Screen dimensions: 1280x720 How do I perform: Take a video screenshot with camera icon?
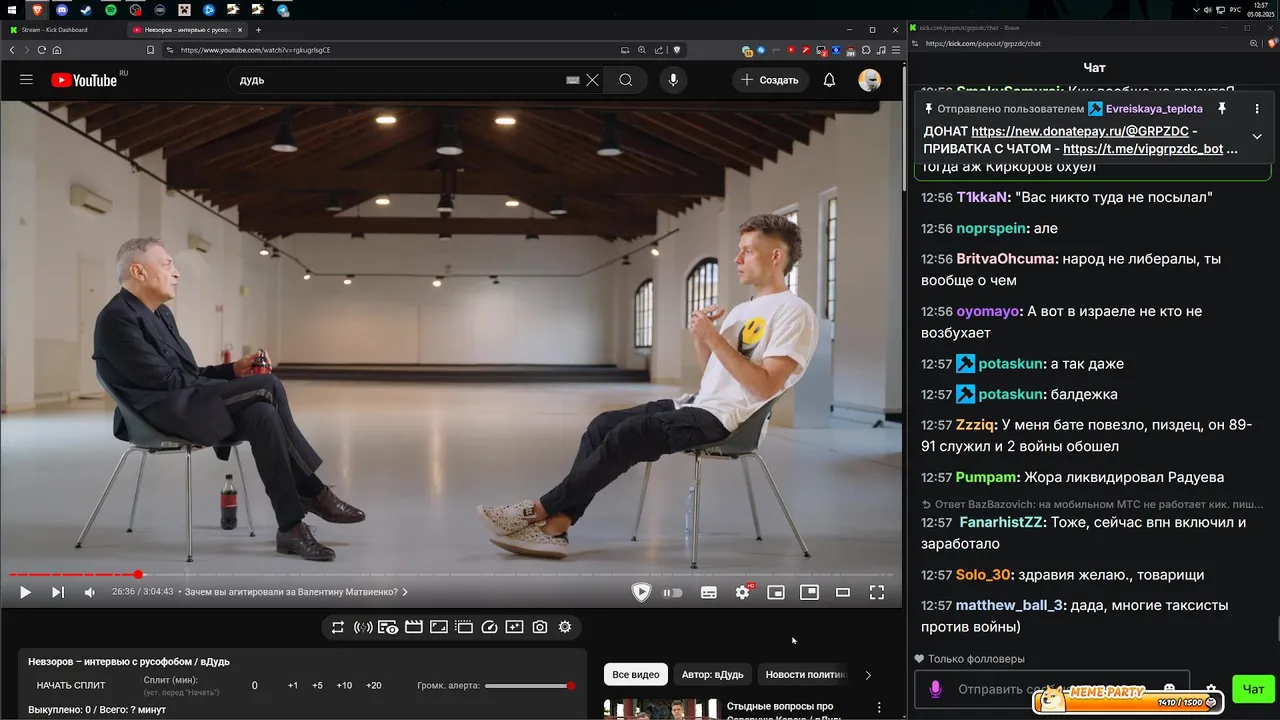[x=540, y=627]
